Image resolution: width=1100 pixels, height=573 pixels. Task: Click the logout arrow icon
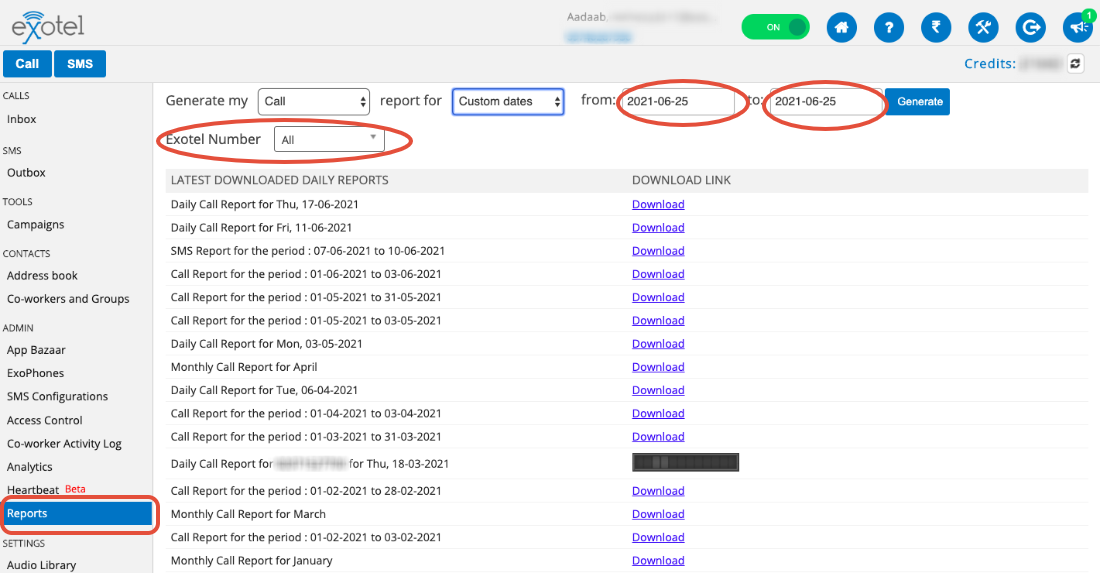[x=1031, y=27]
